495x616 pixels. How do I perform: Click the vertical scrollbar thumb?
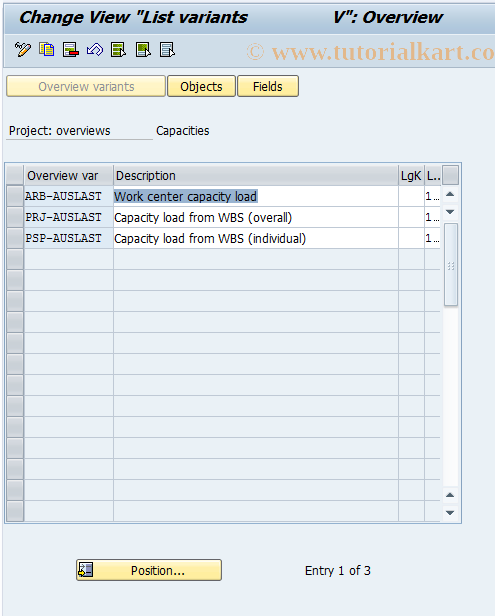point(451,264)
